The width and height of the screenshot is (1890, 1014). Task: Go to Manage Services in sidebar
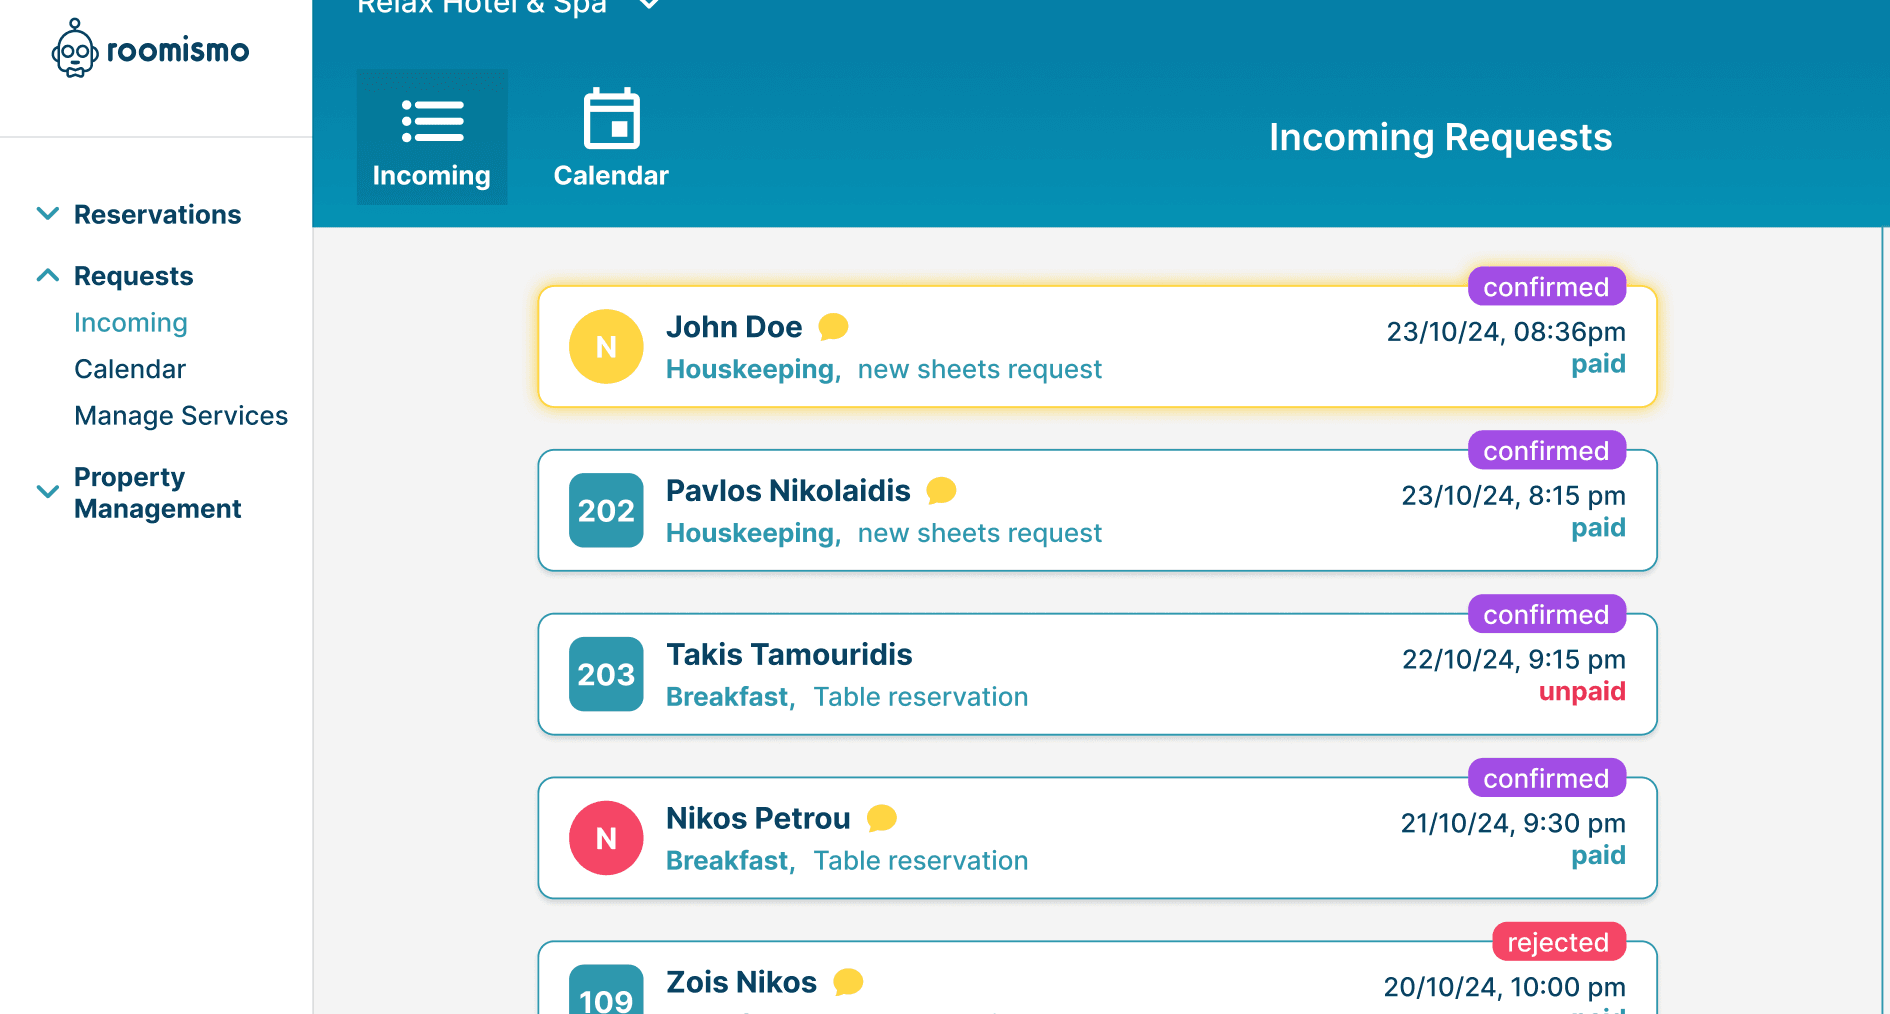(x=181, y=416)
